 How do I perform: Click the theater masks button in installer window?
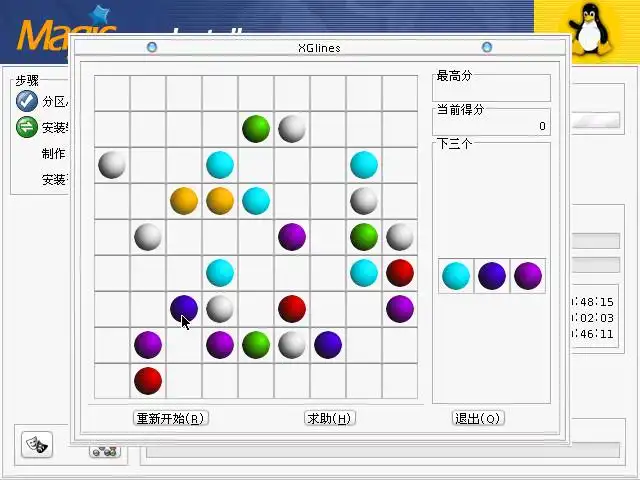tap(37, 444)
